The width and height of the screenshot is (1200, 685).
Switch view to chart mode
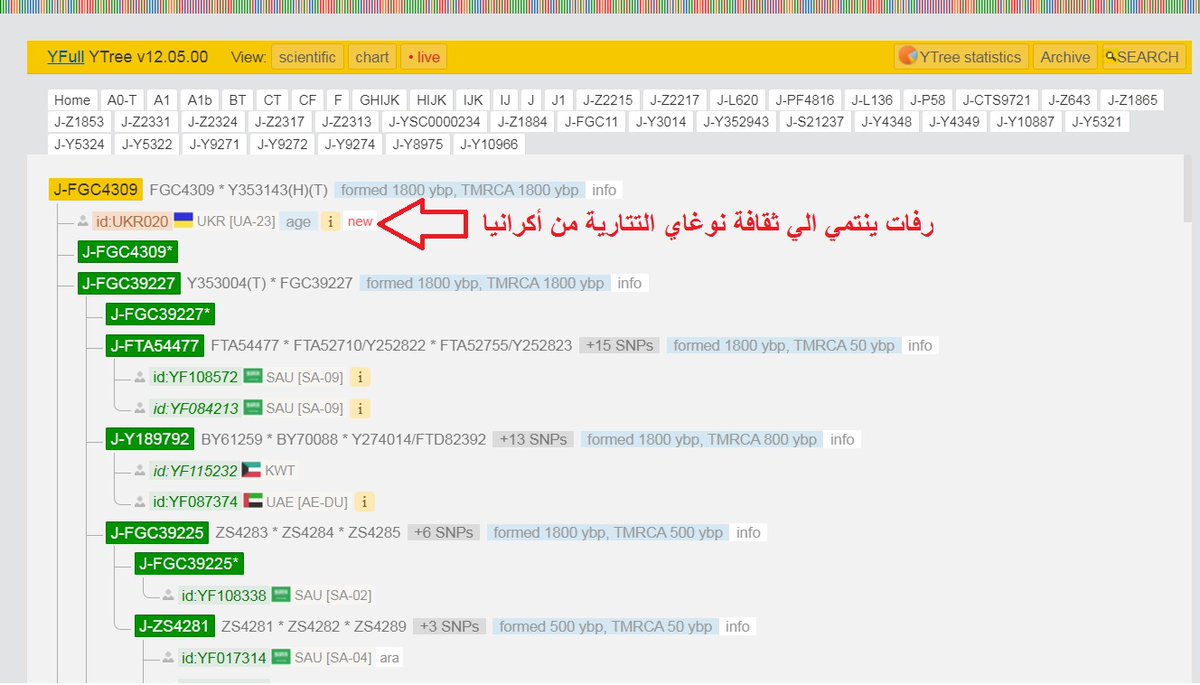(x=372, y=57)
